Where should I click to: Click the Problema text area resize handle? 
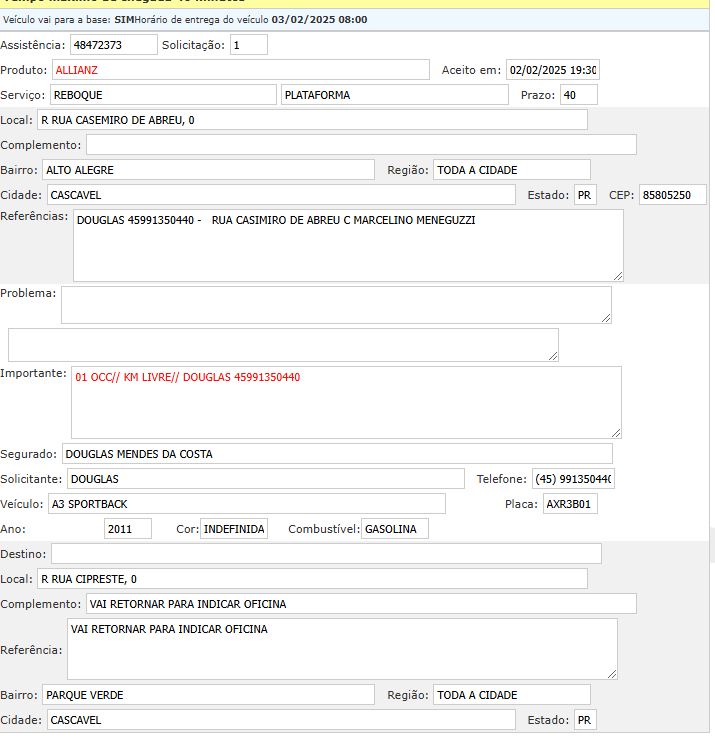coord(606,318)
